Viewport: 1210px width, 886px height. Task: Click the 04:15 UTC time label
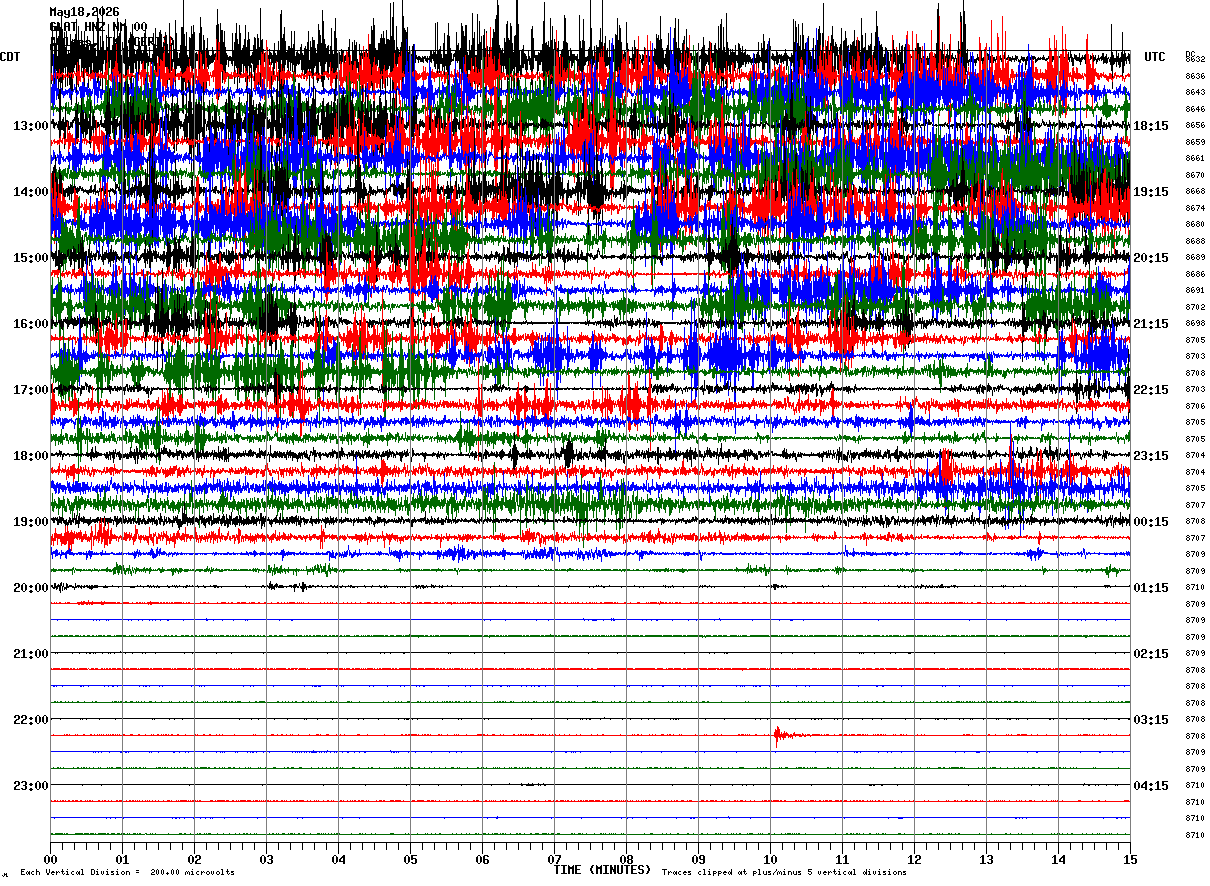click(x=1151, y=786)
